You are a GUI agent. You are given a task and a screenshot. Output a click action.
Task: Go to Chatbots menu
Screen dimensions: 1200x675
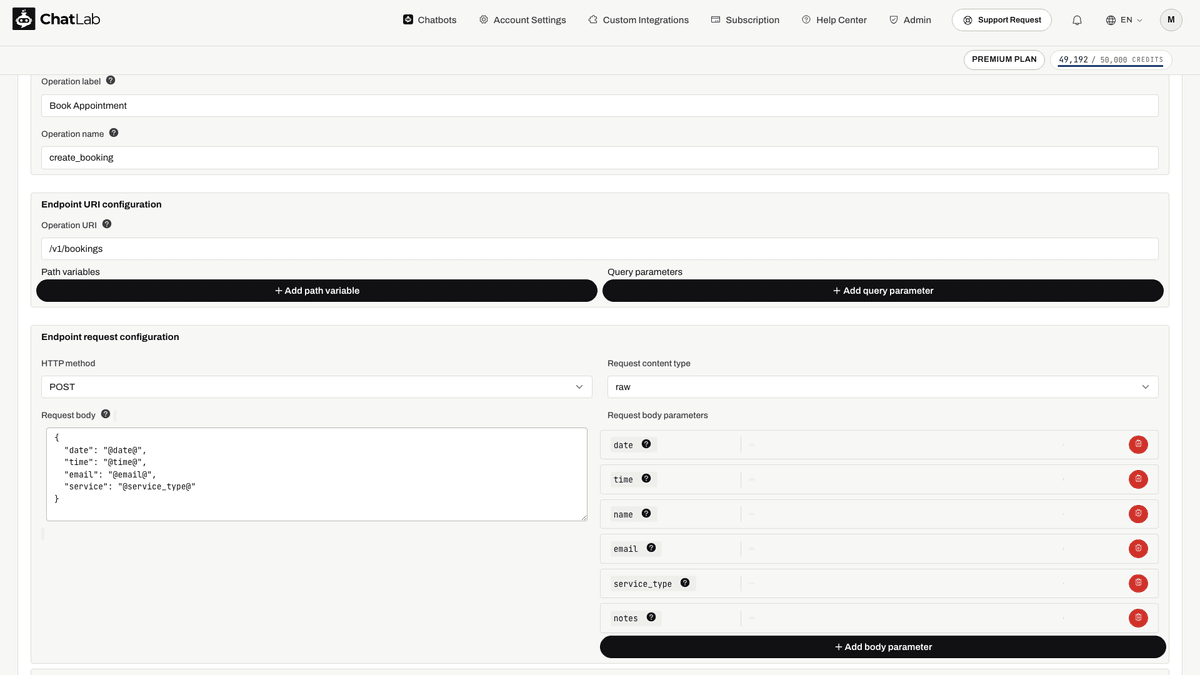[x=430, y=20]
